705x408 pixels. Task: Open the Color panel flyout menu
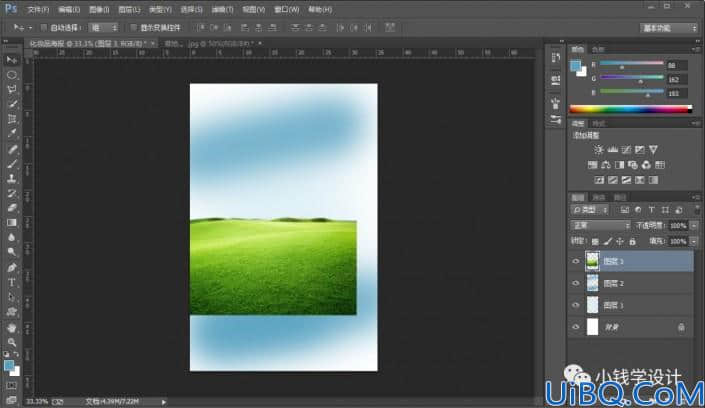[696, 49]
